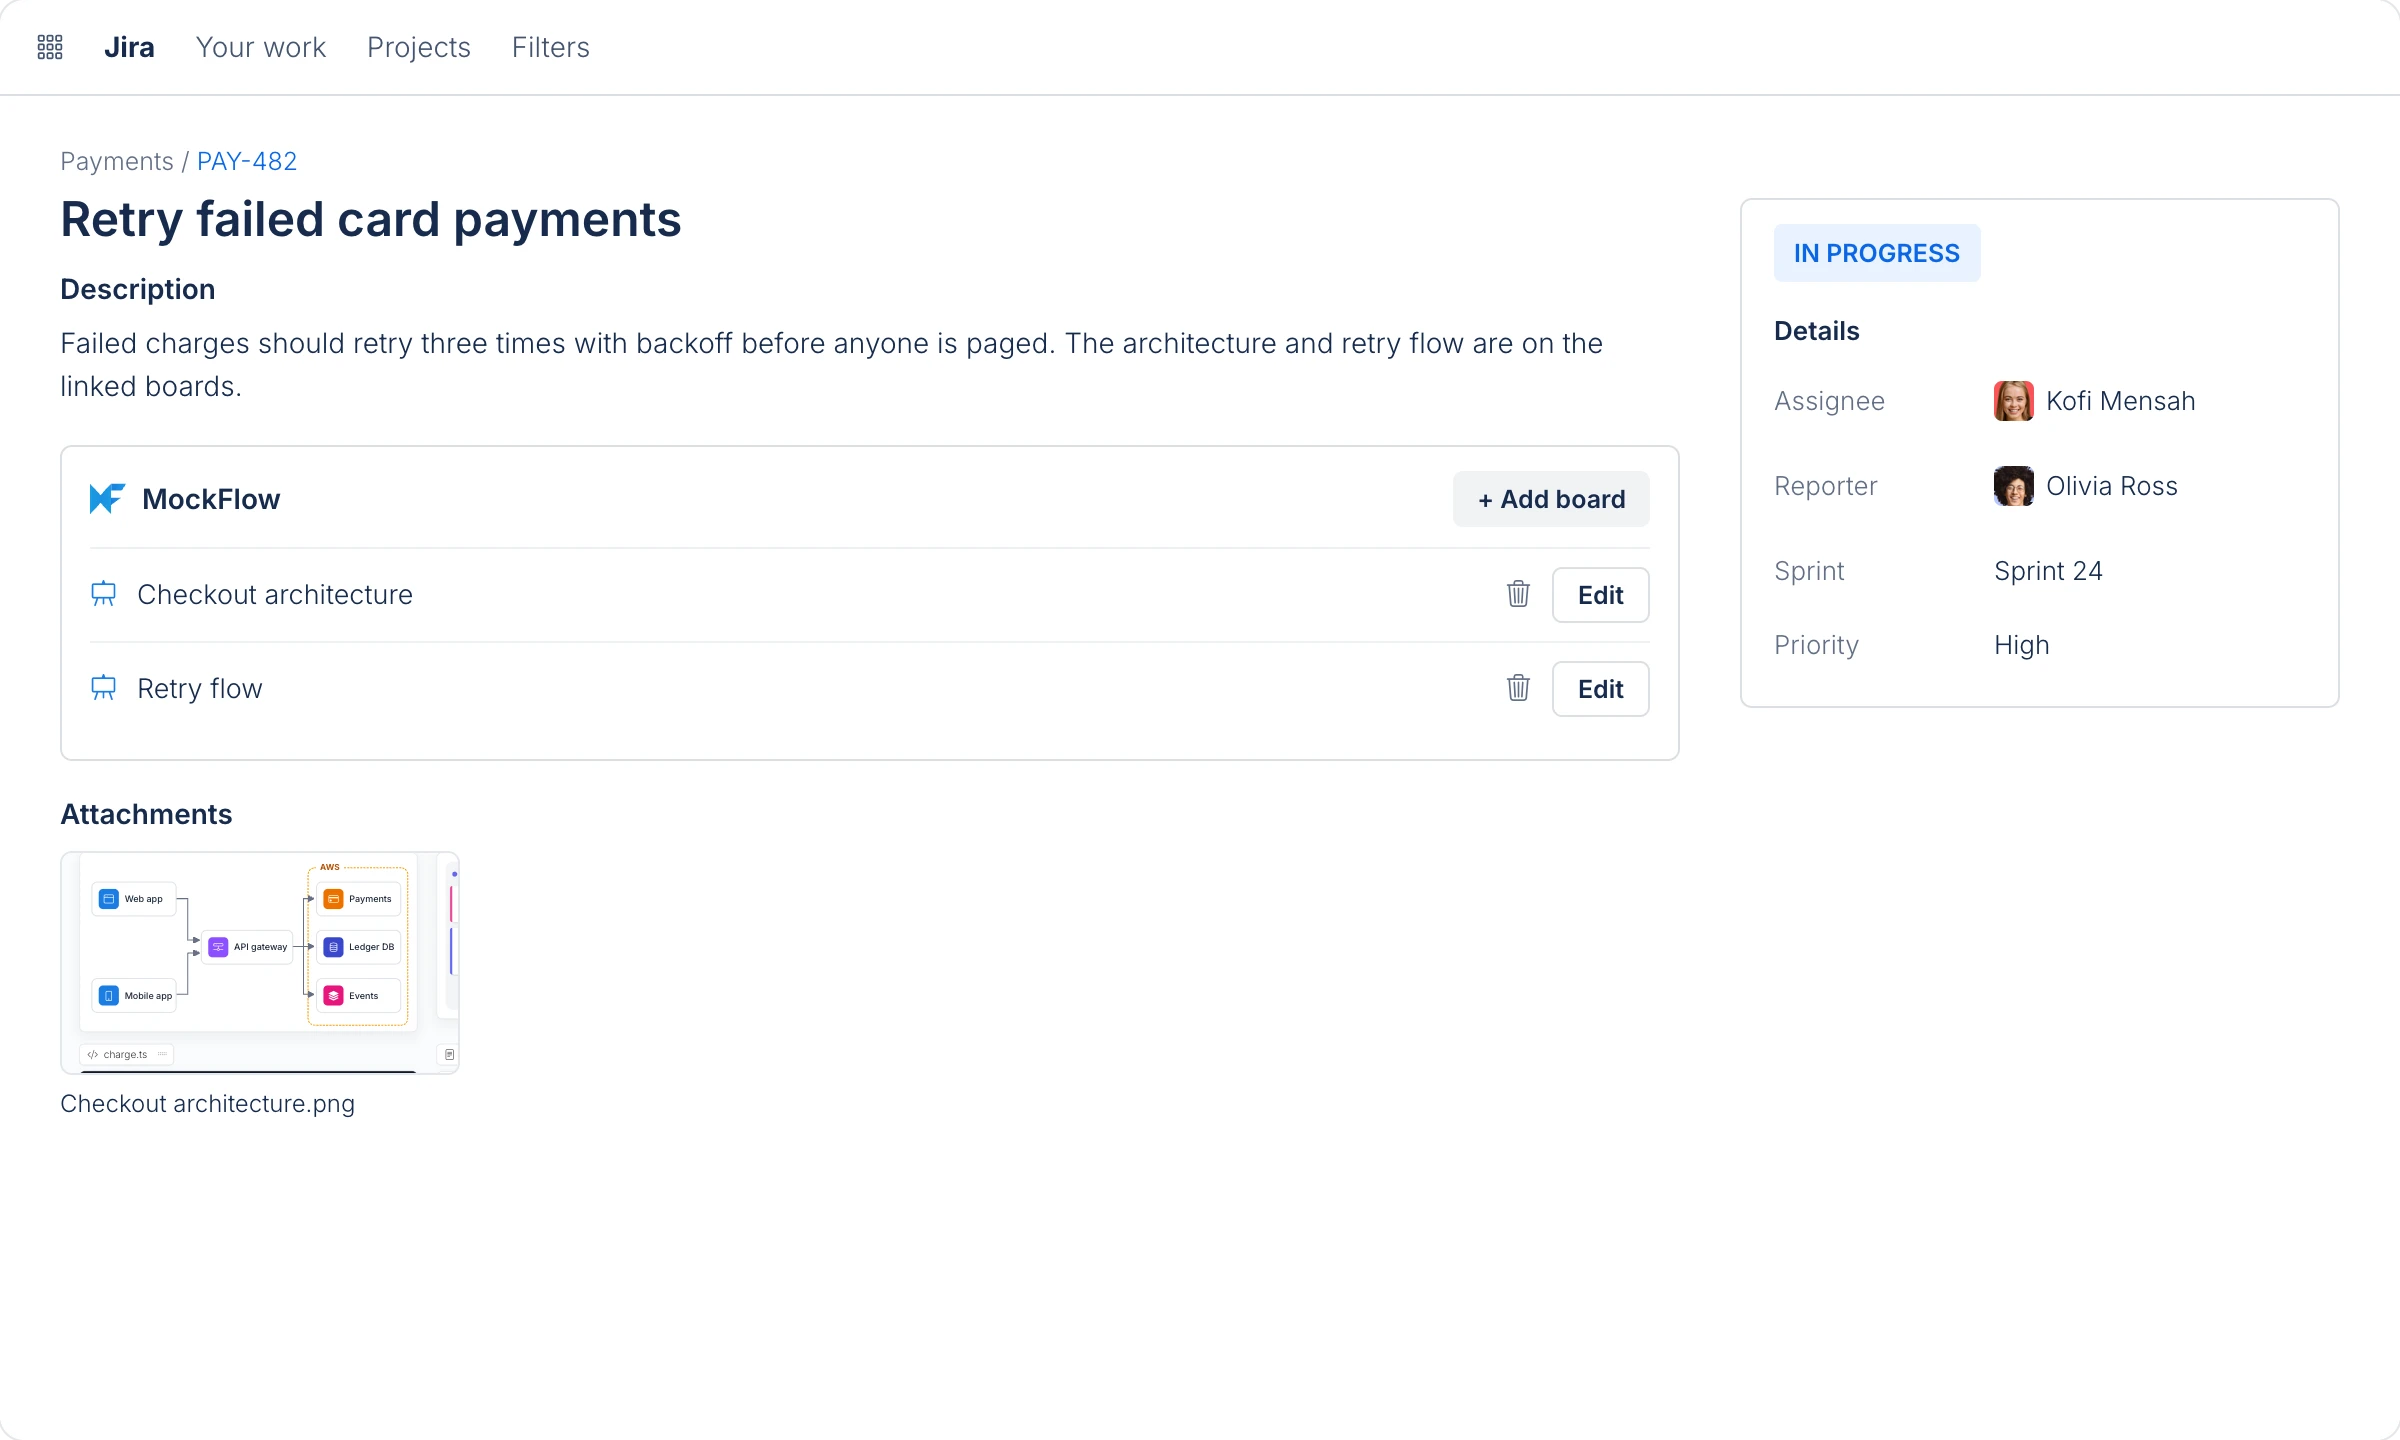This screenshot has width=2400, height=1440.
Task: Click Kofi Mensah's avatar
Action: click(x=2013, y=401)
